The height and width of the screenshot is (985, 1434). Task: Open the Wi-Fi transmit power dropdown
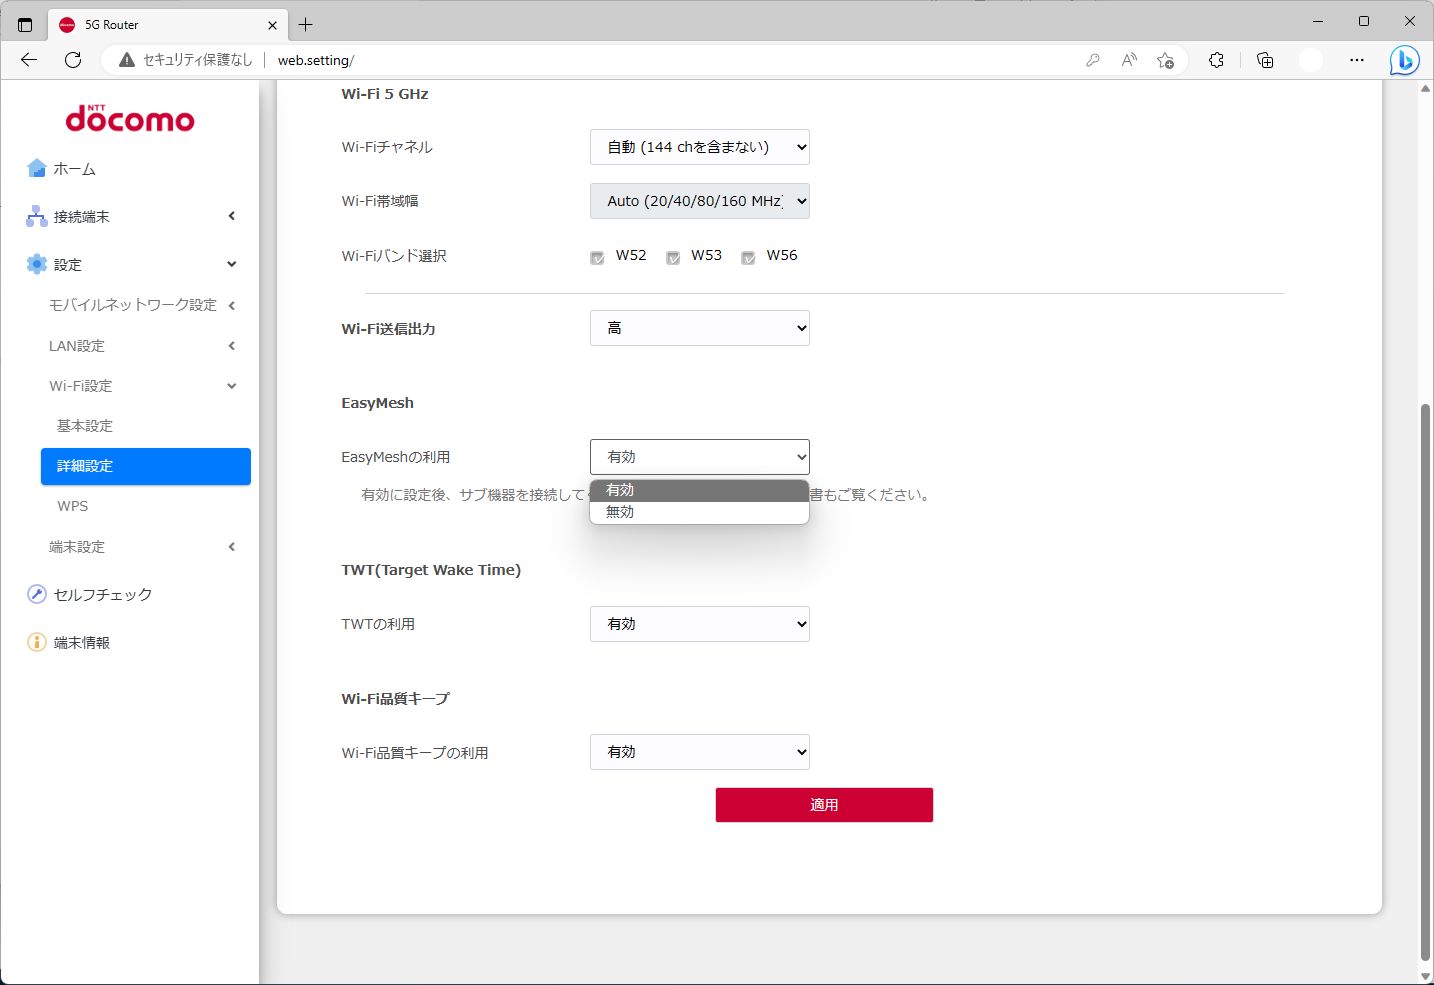click(x=700, y=328)
